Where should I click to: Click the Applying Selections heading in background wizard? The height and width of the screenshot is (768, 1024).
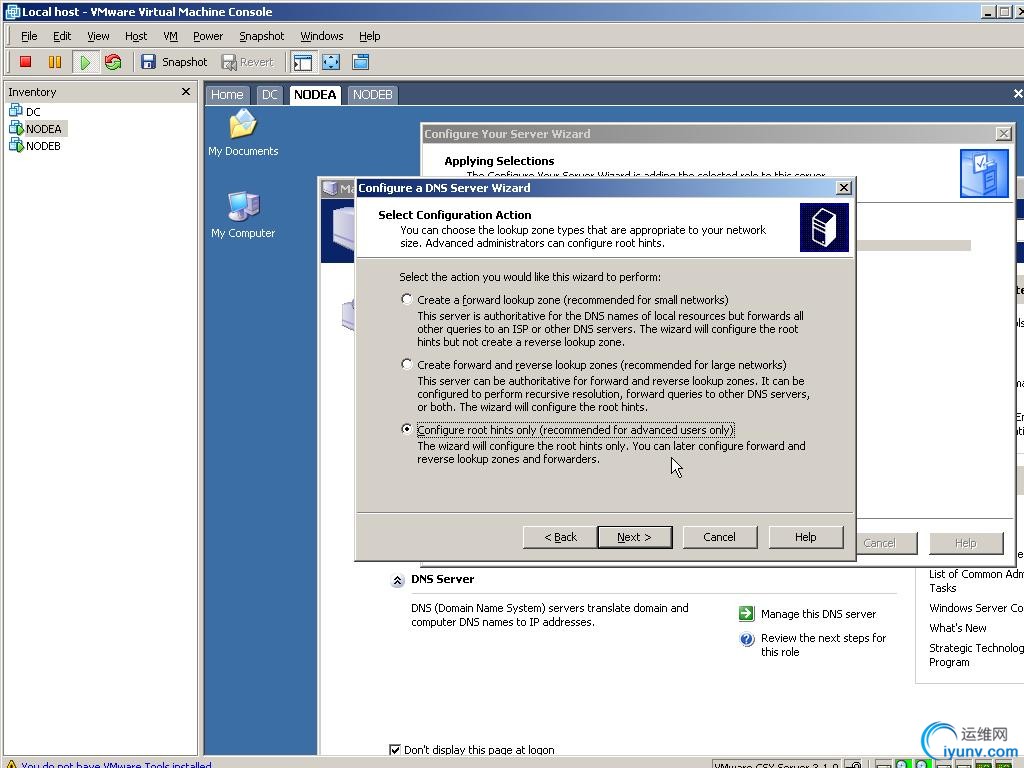tap(499, 161)
